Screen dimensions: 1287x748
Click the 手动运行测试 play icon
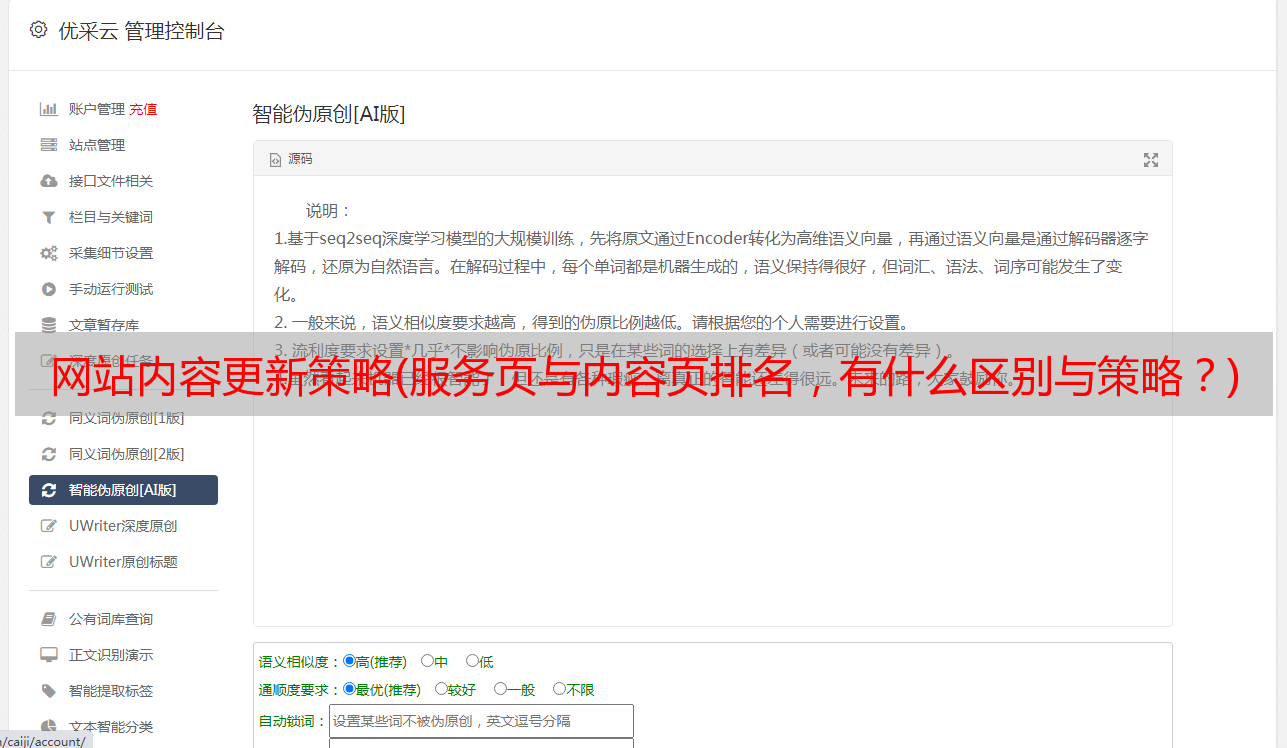click(x=48, y=289)
